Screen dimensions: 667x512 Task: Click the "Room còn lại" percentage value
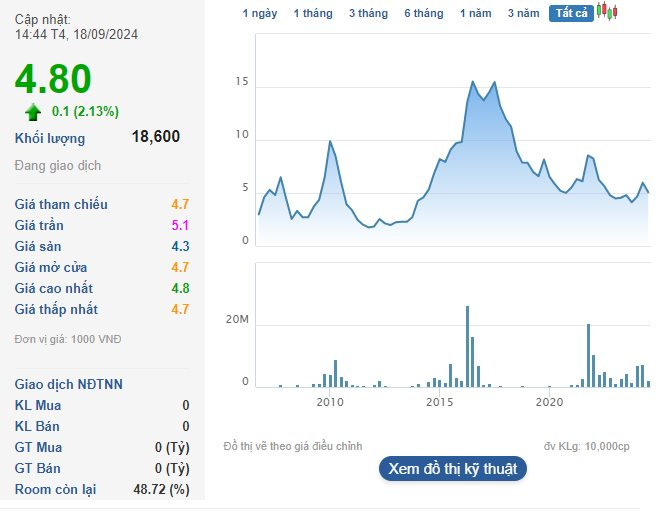(160, 489)
